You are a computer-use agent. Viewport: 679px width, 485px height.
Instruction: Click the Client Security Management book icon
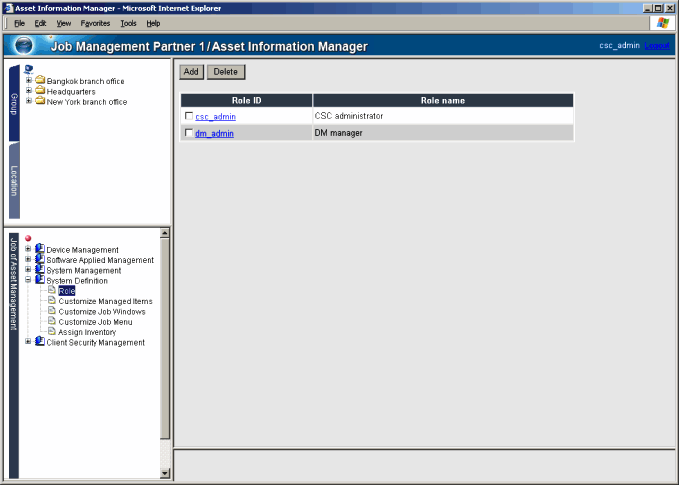click(40, 342)
